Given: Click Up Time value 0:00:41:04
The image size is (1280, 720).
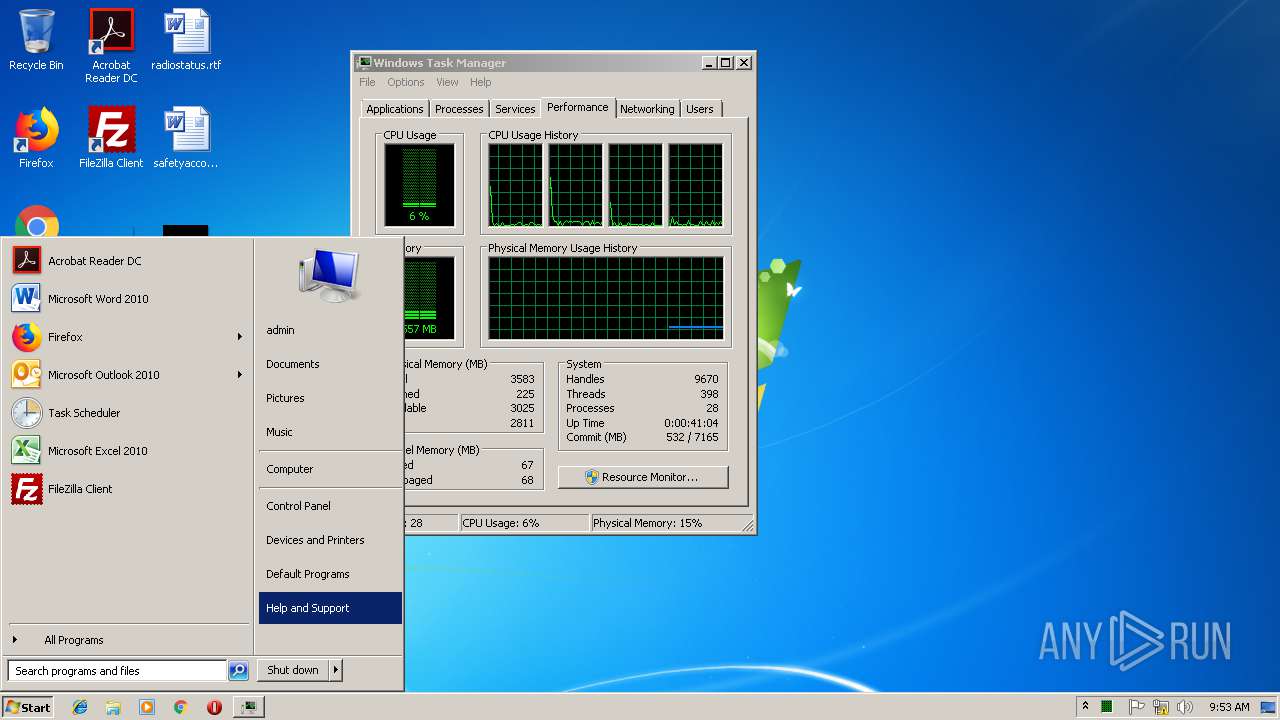Looking at the screenshot, I should pos(692,423).
